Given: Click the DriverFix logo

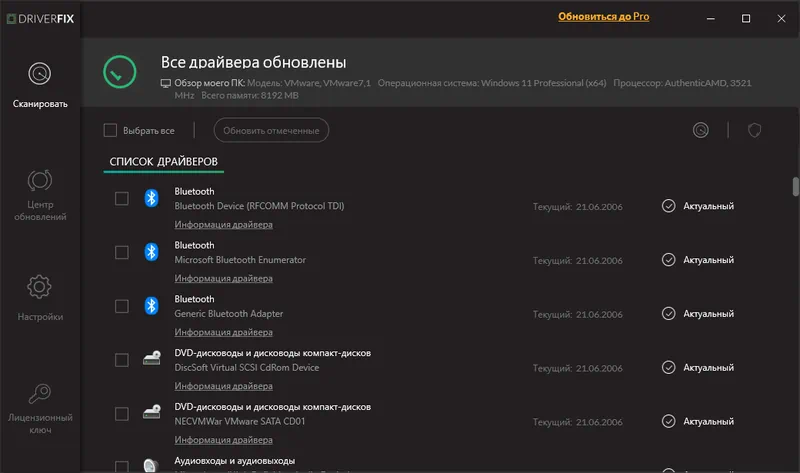Looking at the screenshot, I should [40, 19].
